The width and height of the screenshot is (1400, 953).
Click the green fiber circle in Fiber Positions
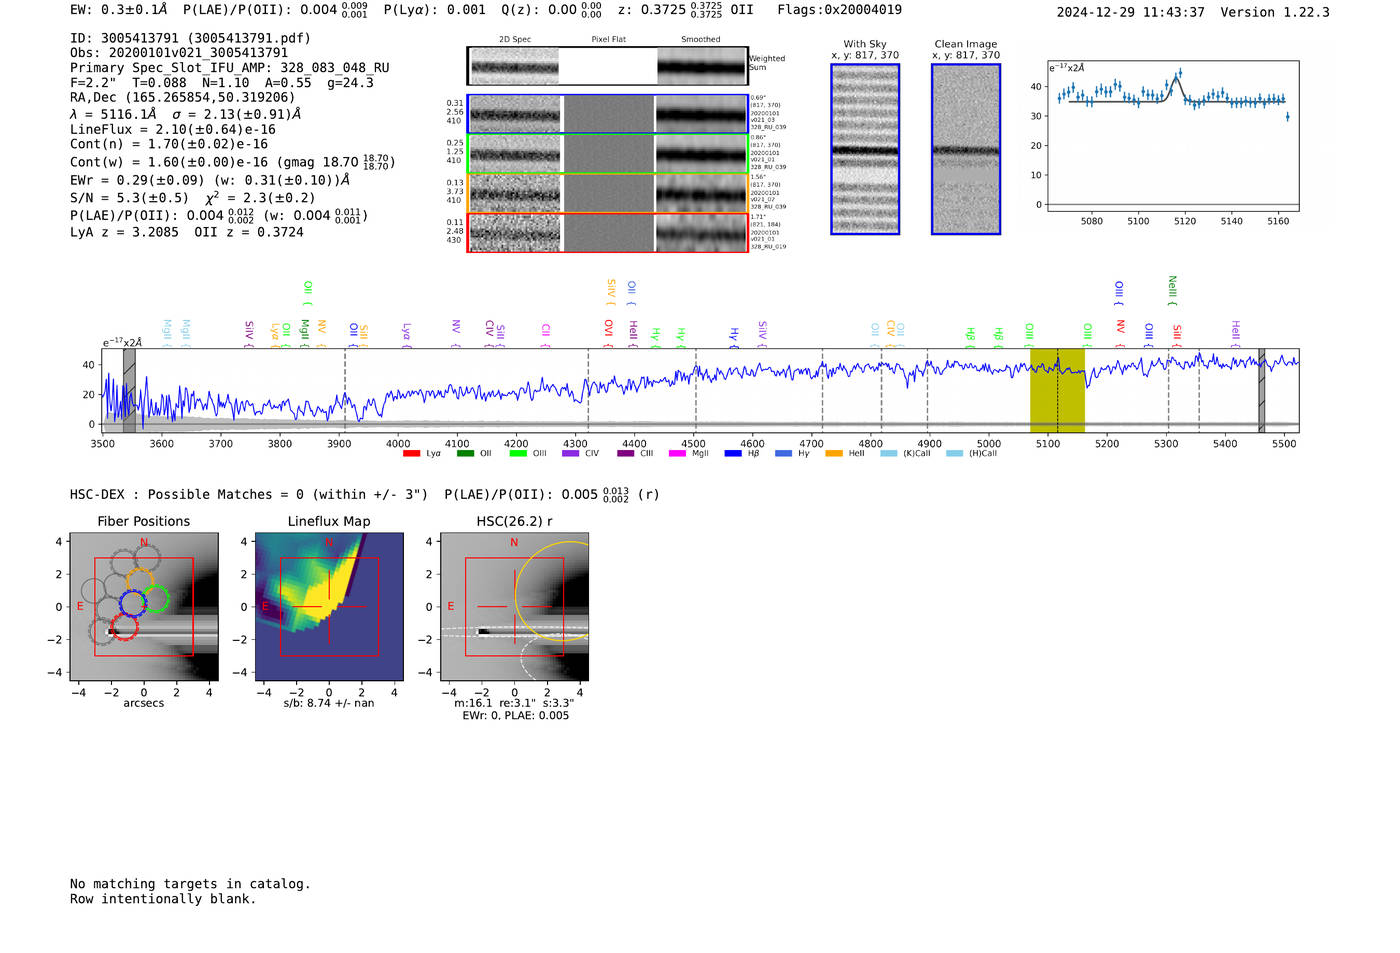(155, 599)
